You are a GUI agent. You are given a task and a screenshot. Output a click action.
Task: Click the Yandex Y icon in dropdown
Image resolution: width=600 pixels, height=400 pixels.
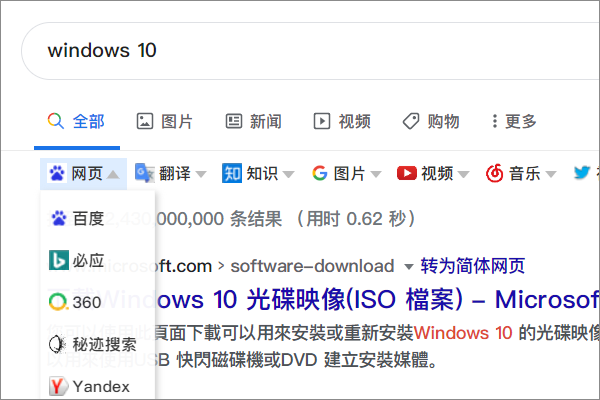(58, 386)
